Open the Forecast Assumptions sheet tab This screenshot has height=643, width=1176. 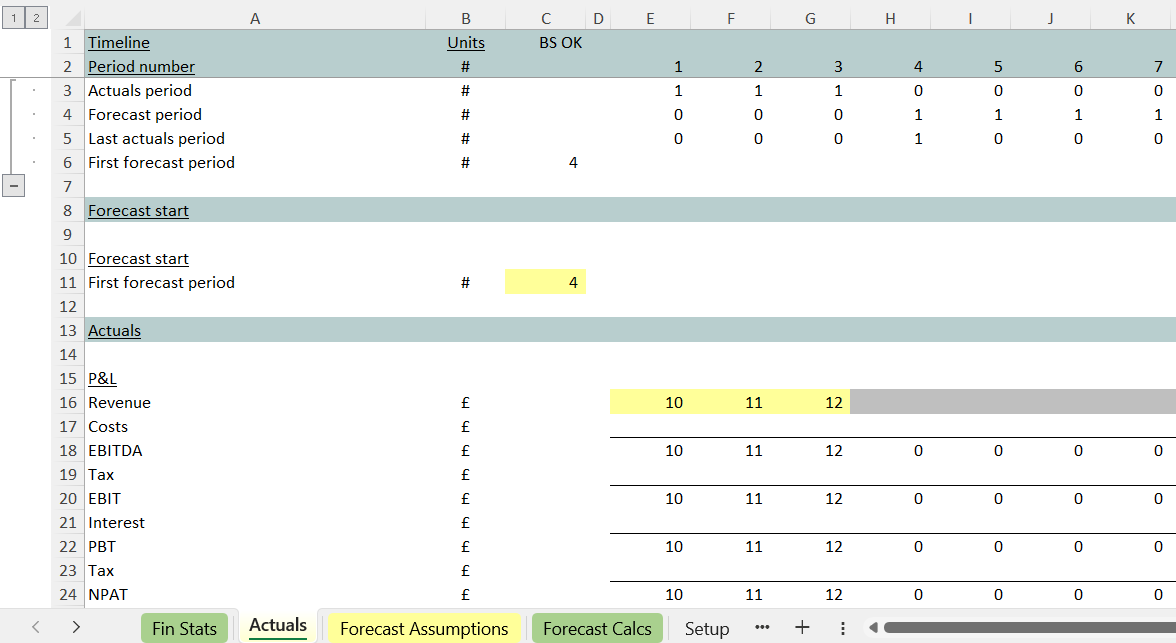tap(424, 628)
